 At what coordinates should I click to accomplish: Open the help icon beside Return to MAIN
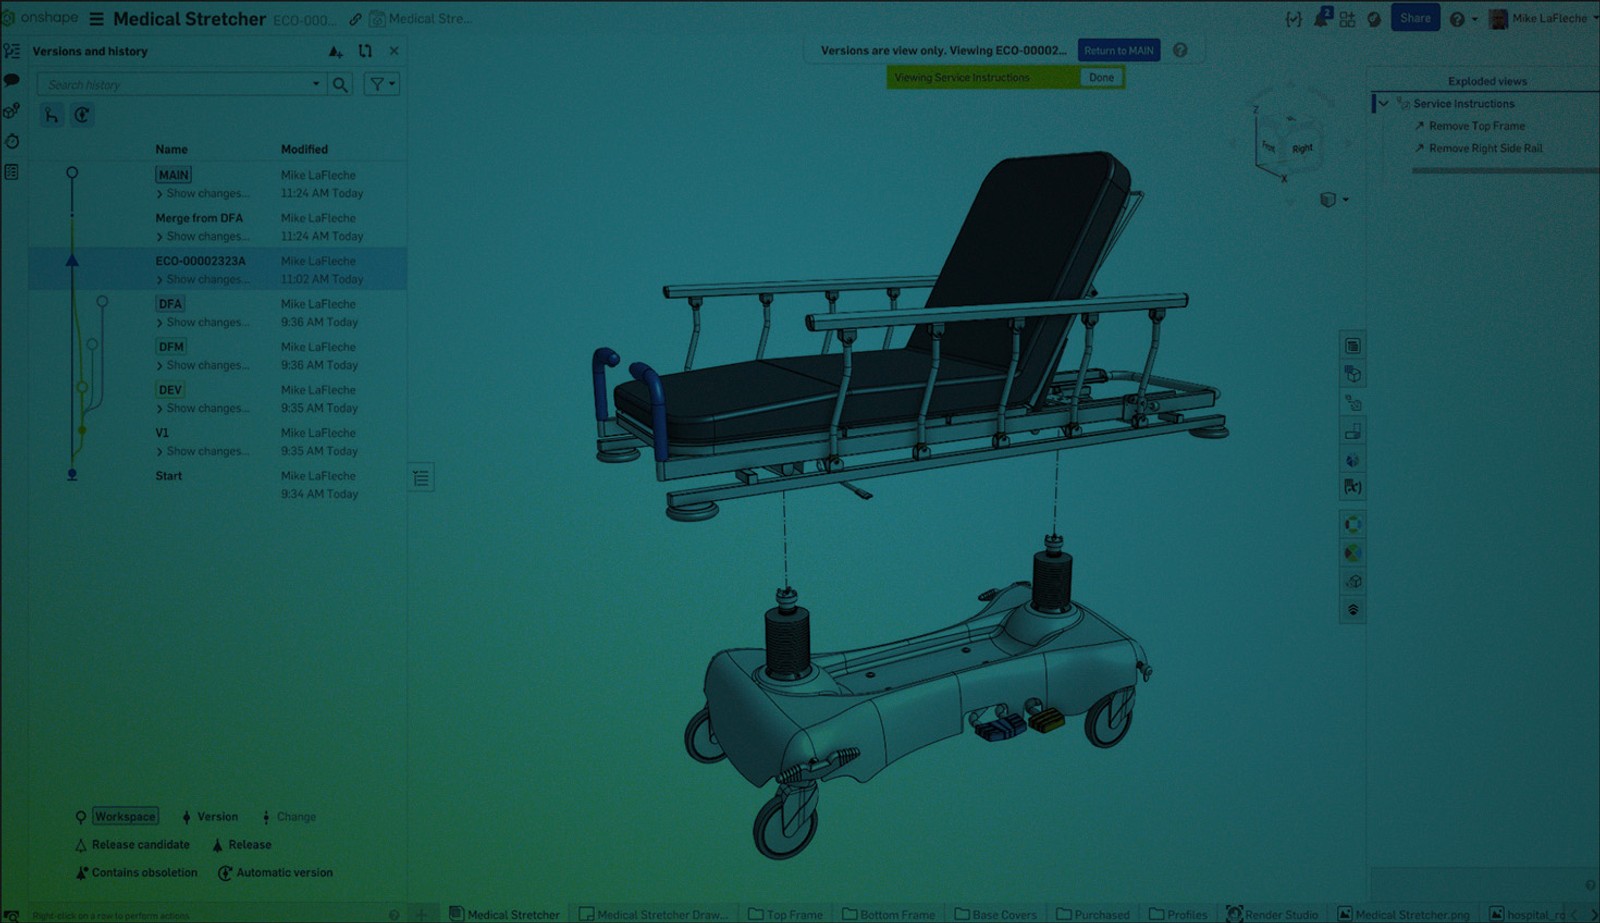click(1180, 50)
